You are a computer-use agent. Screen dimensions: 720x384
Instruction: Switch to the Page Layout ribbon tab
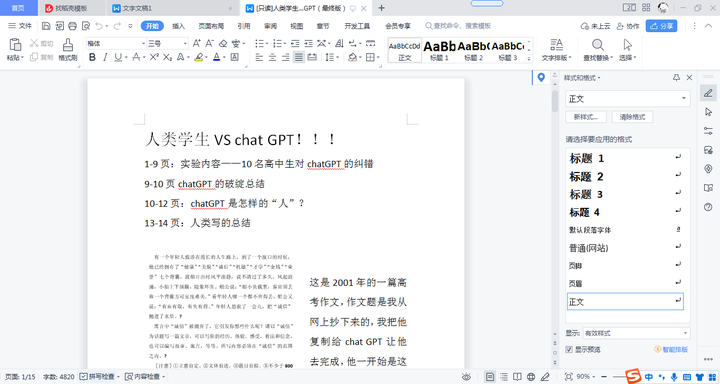pyautogui.click(x=211, y=26)
